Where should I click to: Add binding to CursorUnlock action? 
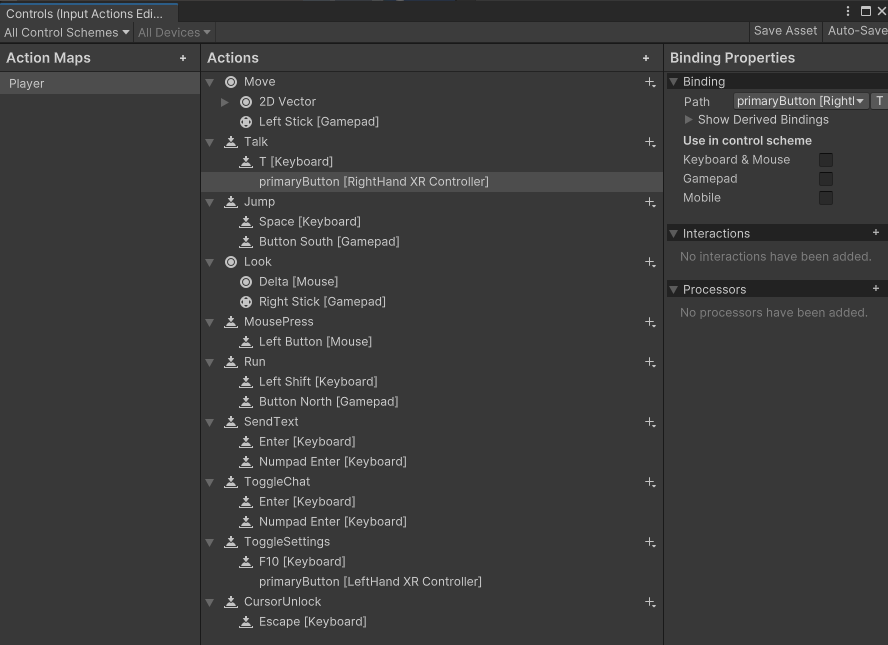[650, 602]
